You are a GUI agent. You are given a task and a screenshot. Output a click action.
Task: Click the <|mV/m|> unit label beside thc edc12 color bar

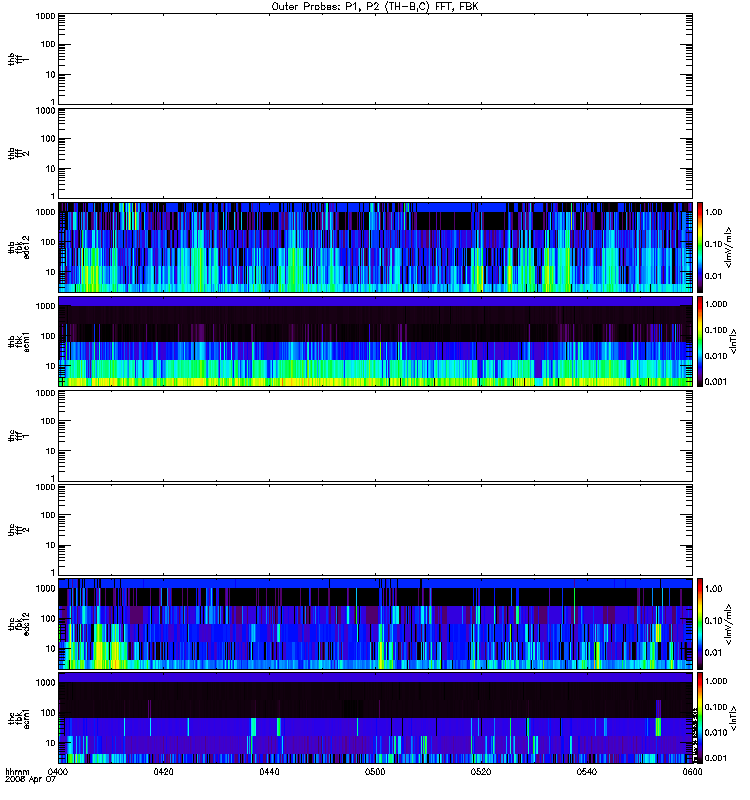pos(729,624)
